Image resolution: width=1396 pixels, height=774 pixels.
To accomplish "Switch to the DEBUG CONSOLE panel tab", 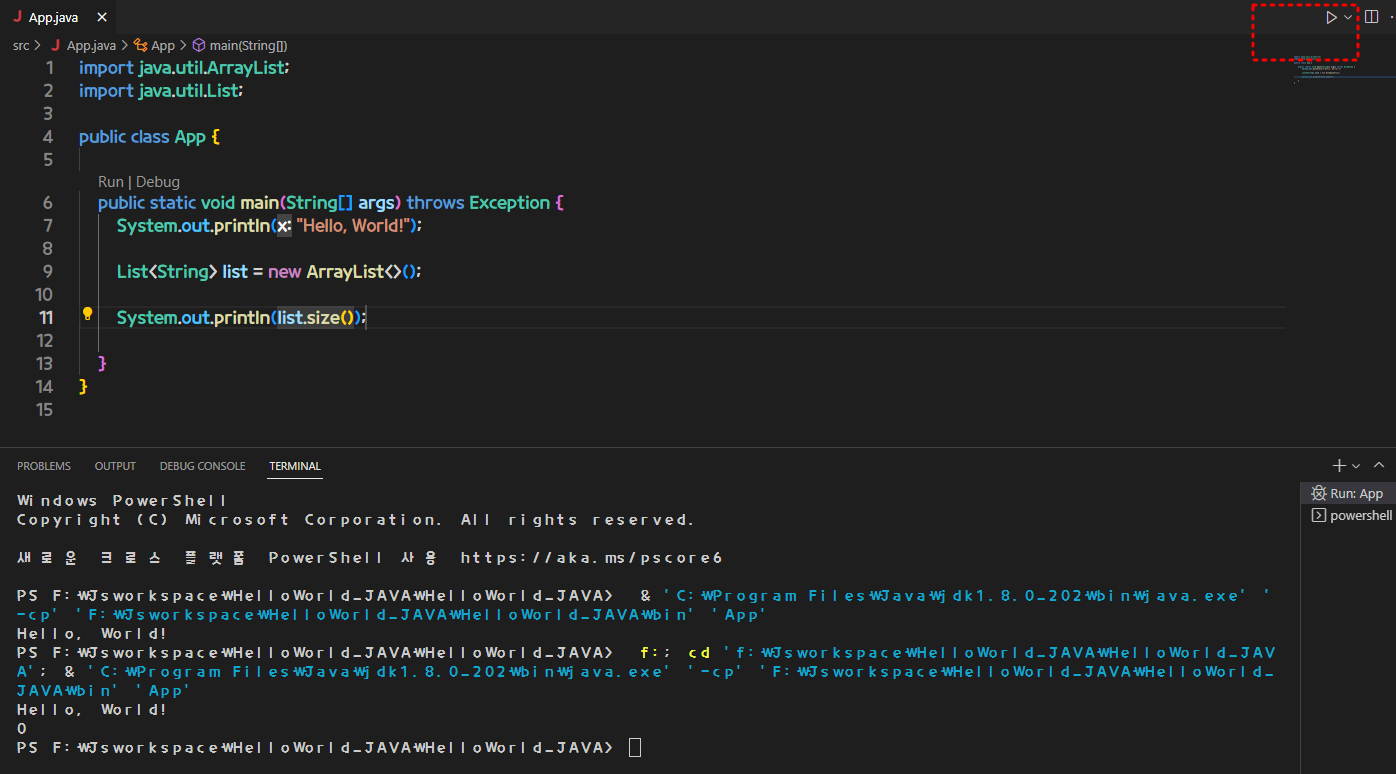I will coord(202,466).
